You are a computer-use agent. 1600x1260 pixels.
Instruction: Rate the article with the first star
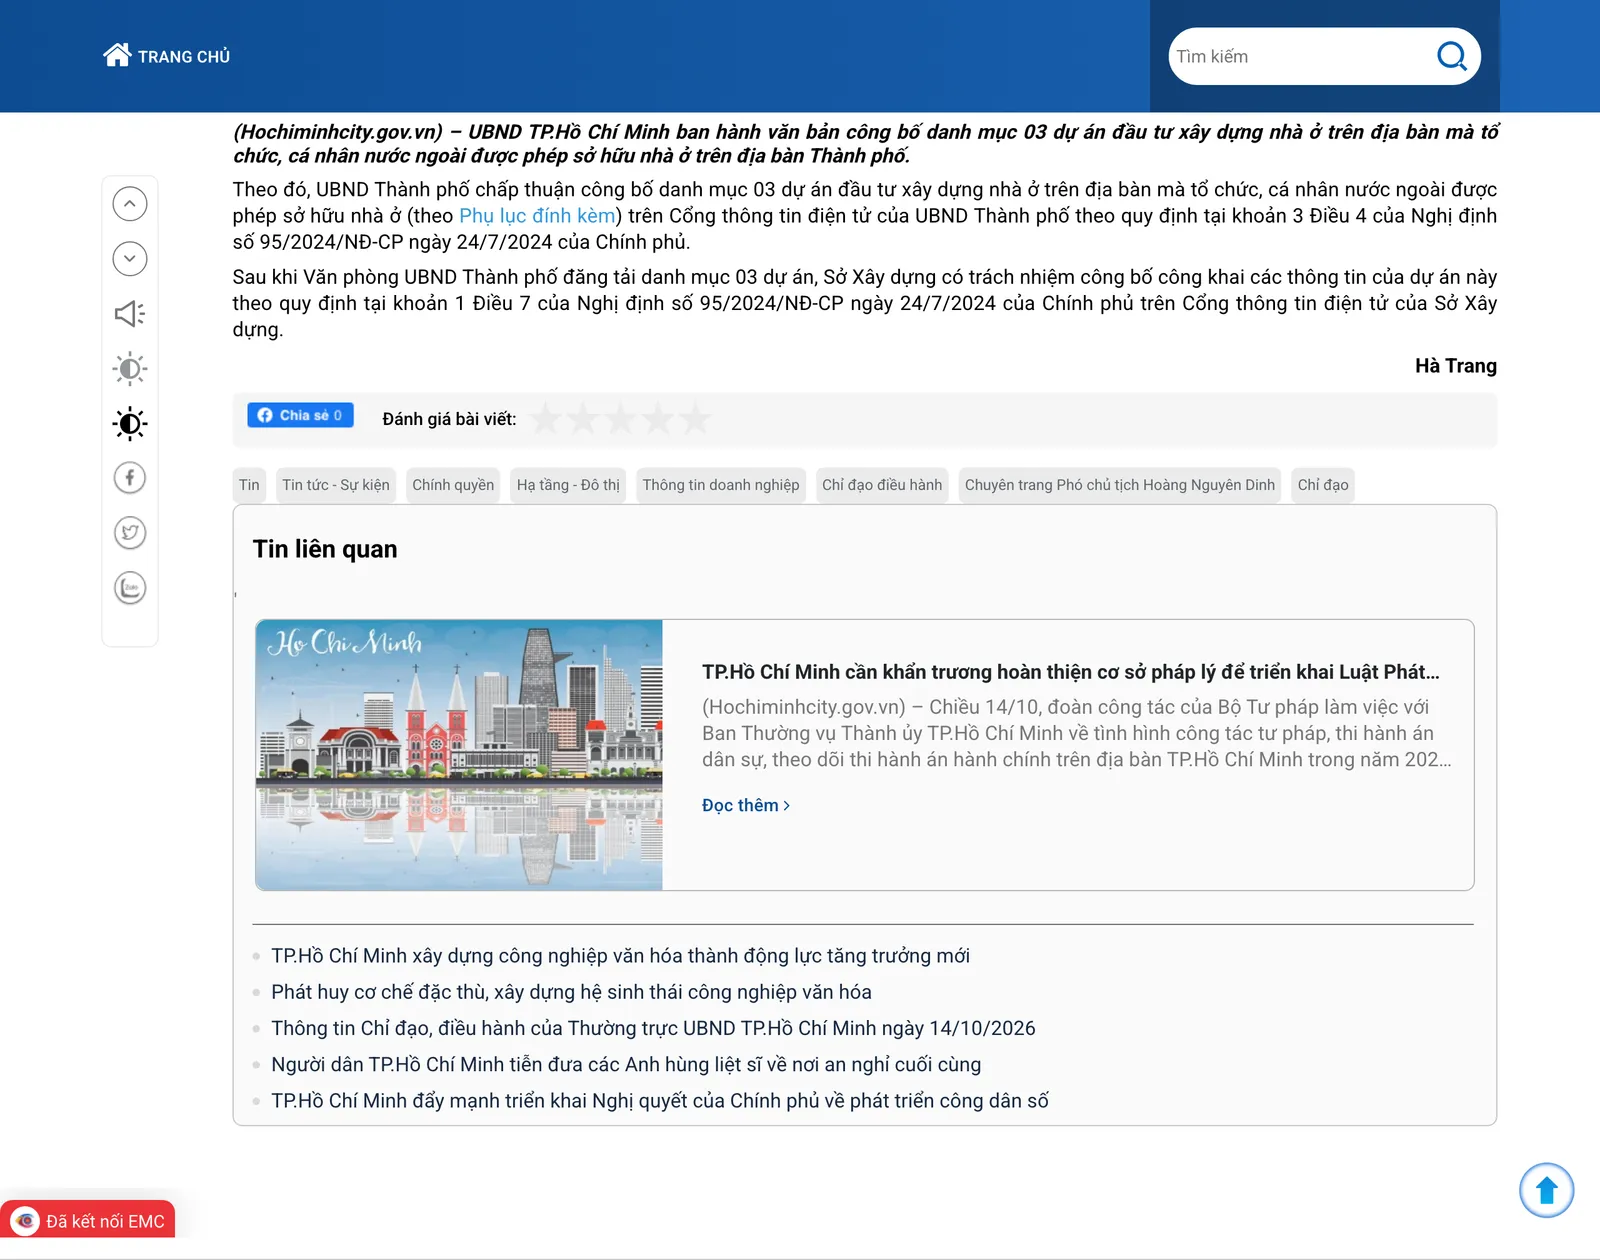click(546, 419)
